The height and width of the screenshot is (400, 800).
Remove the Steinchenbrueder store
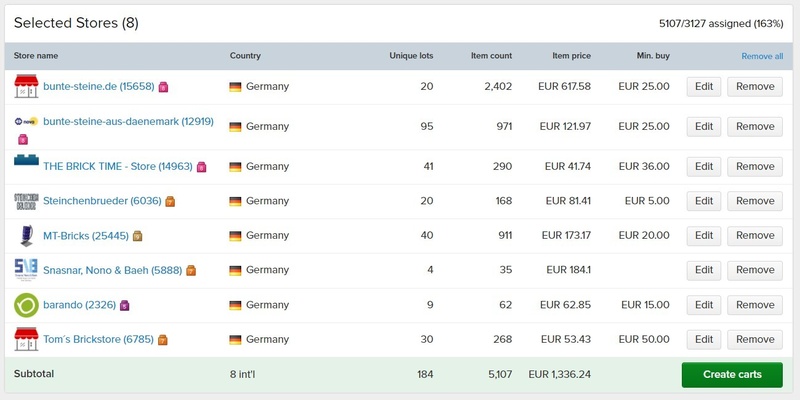pos(755,201)
